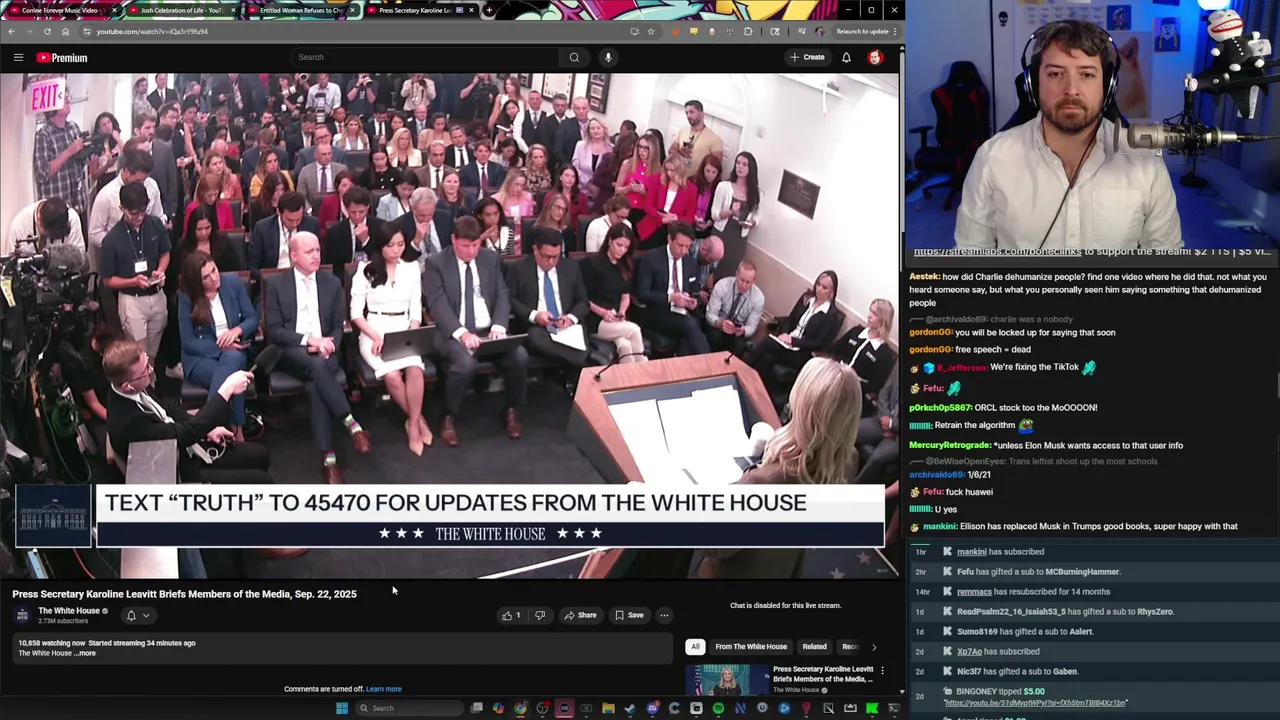Open recommended Press Secretary Karoline Leavitt title
The image size is (1280, 720).
tap(823, 674)
